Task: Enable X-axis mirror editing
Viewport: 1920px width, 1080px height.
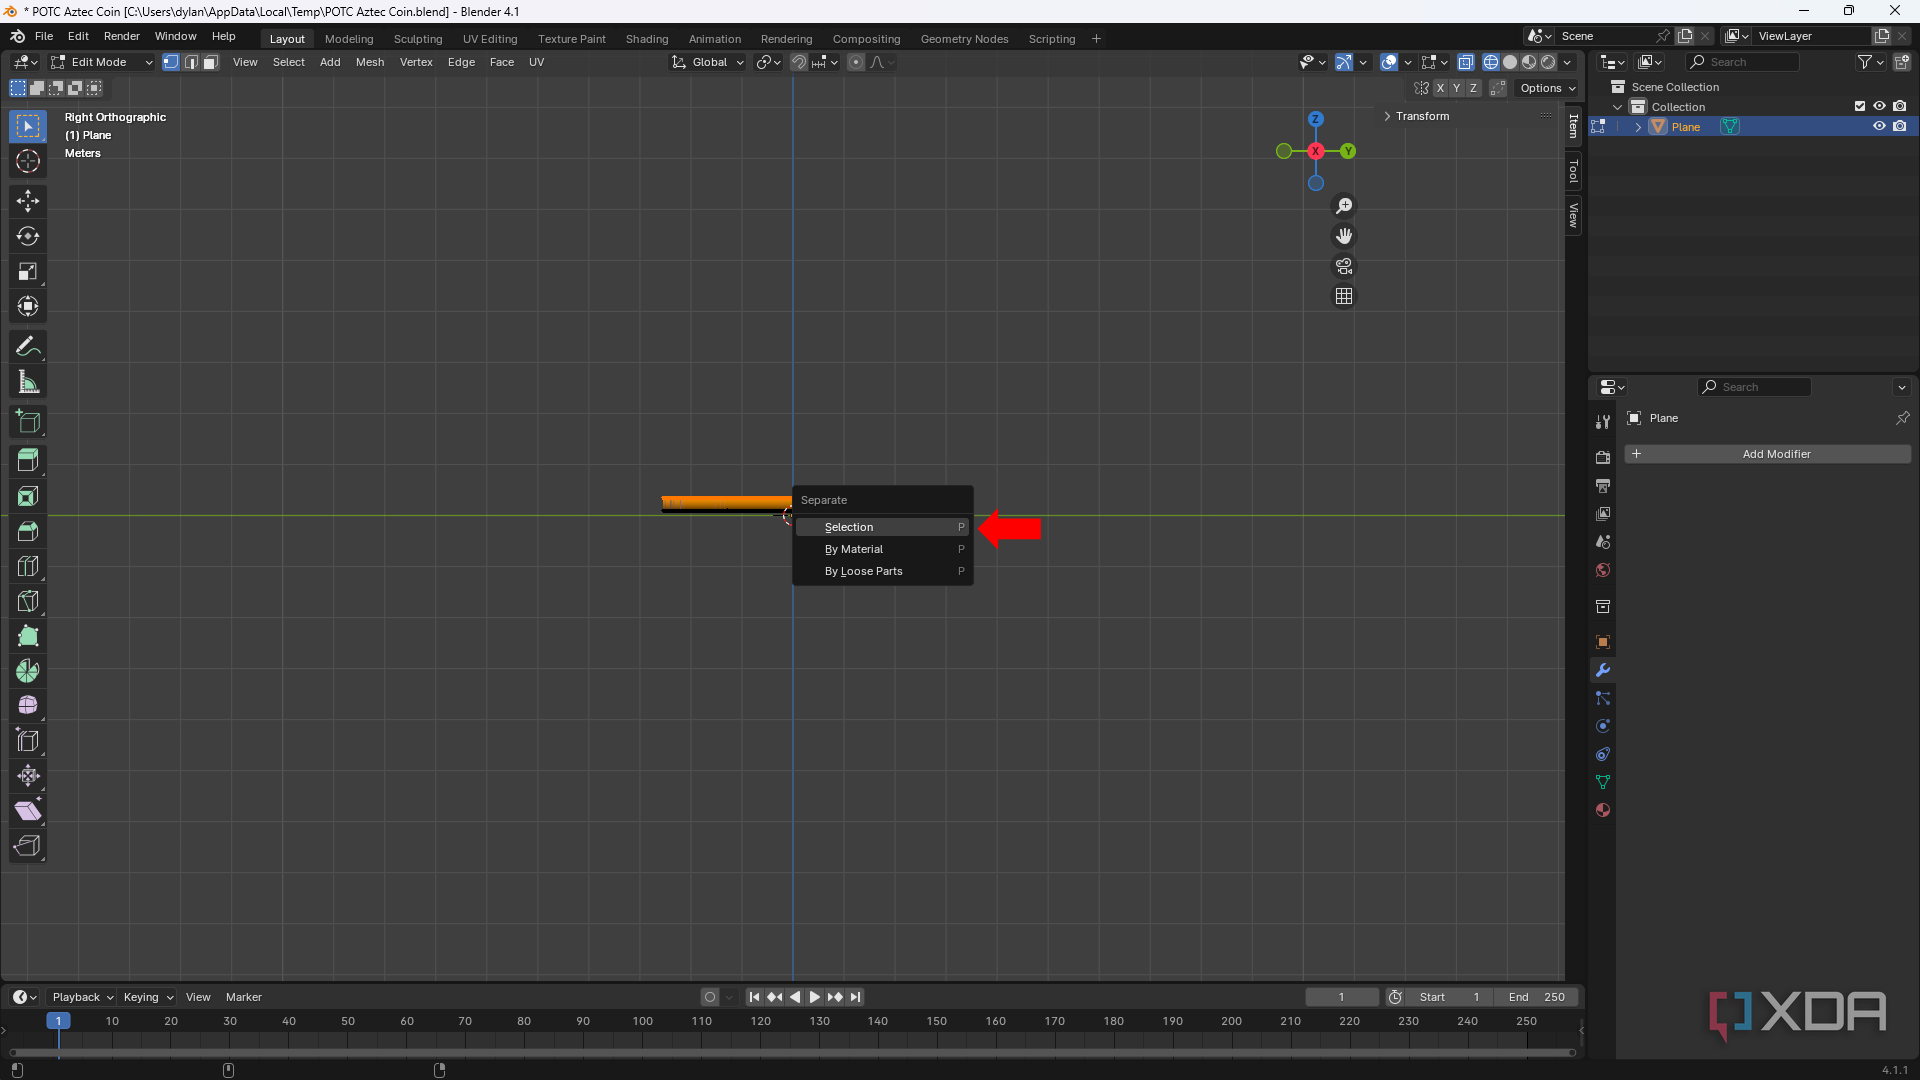Action: [x=1440, y=88]
